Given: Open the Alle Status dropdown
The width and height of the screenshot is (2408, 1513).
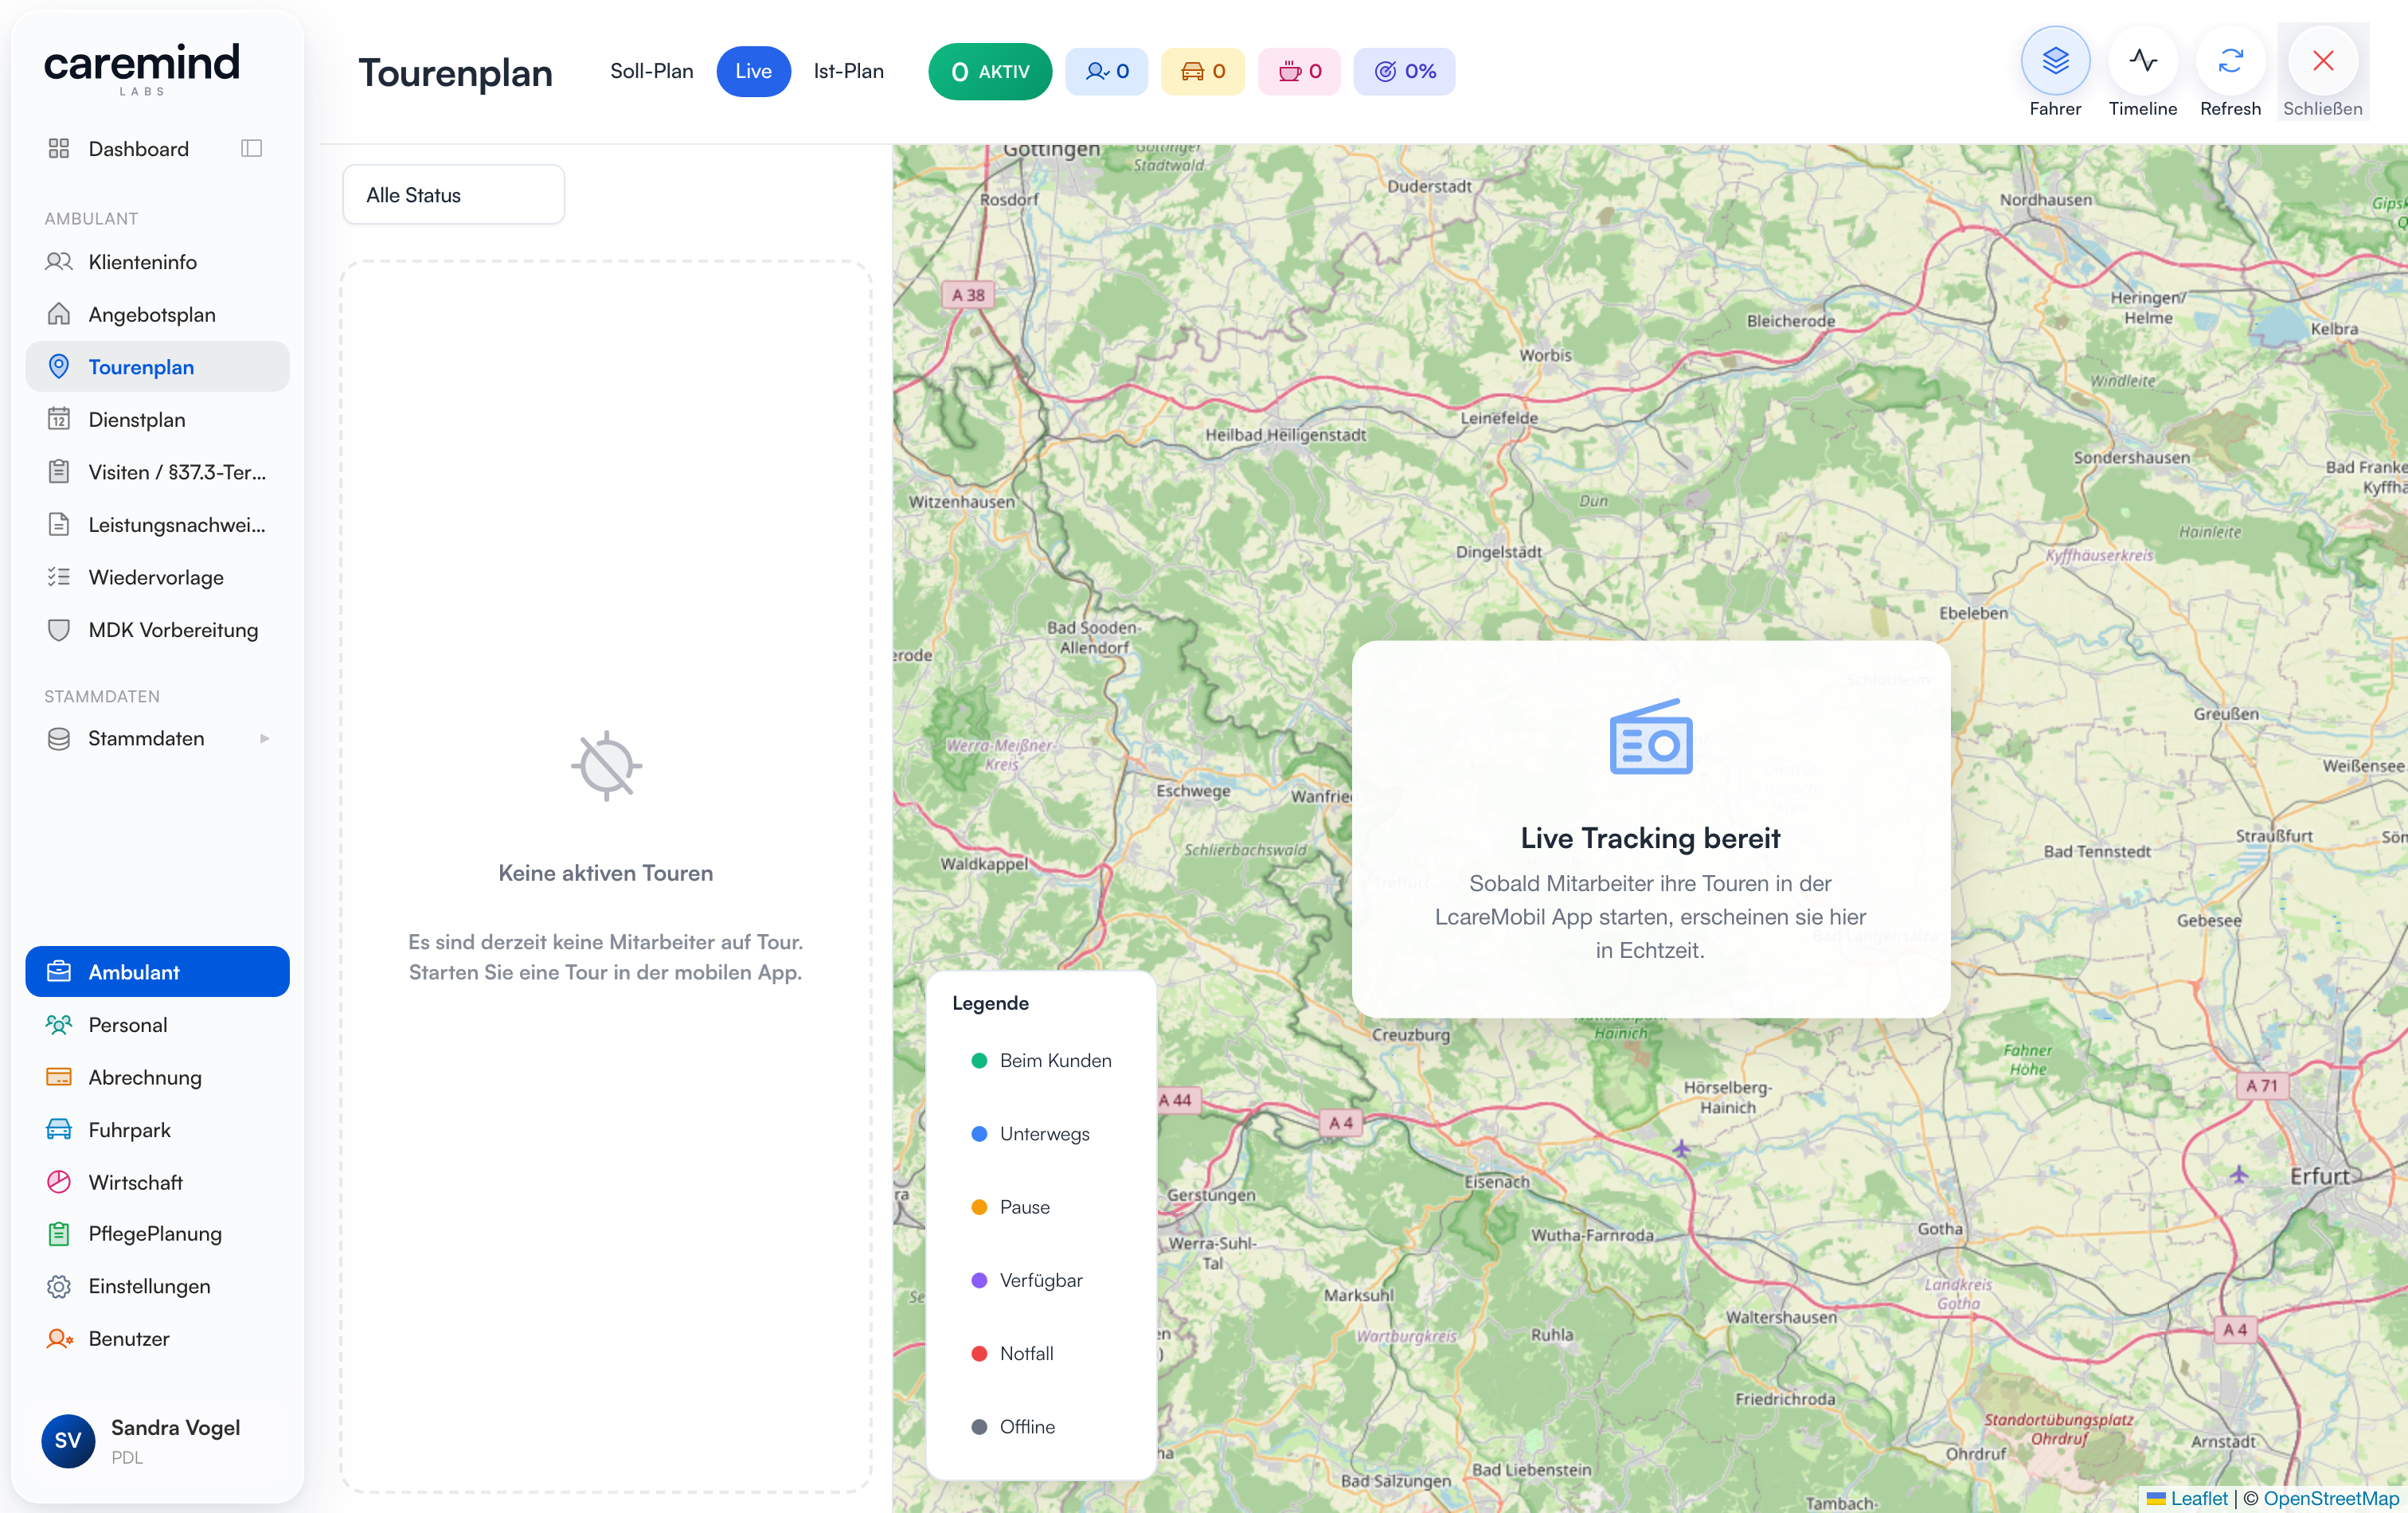Looking at the screenshot, I should click(453, 195).
